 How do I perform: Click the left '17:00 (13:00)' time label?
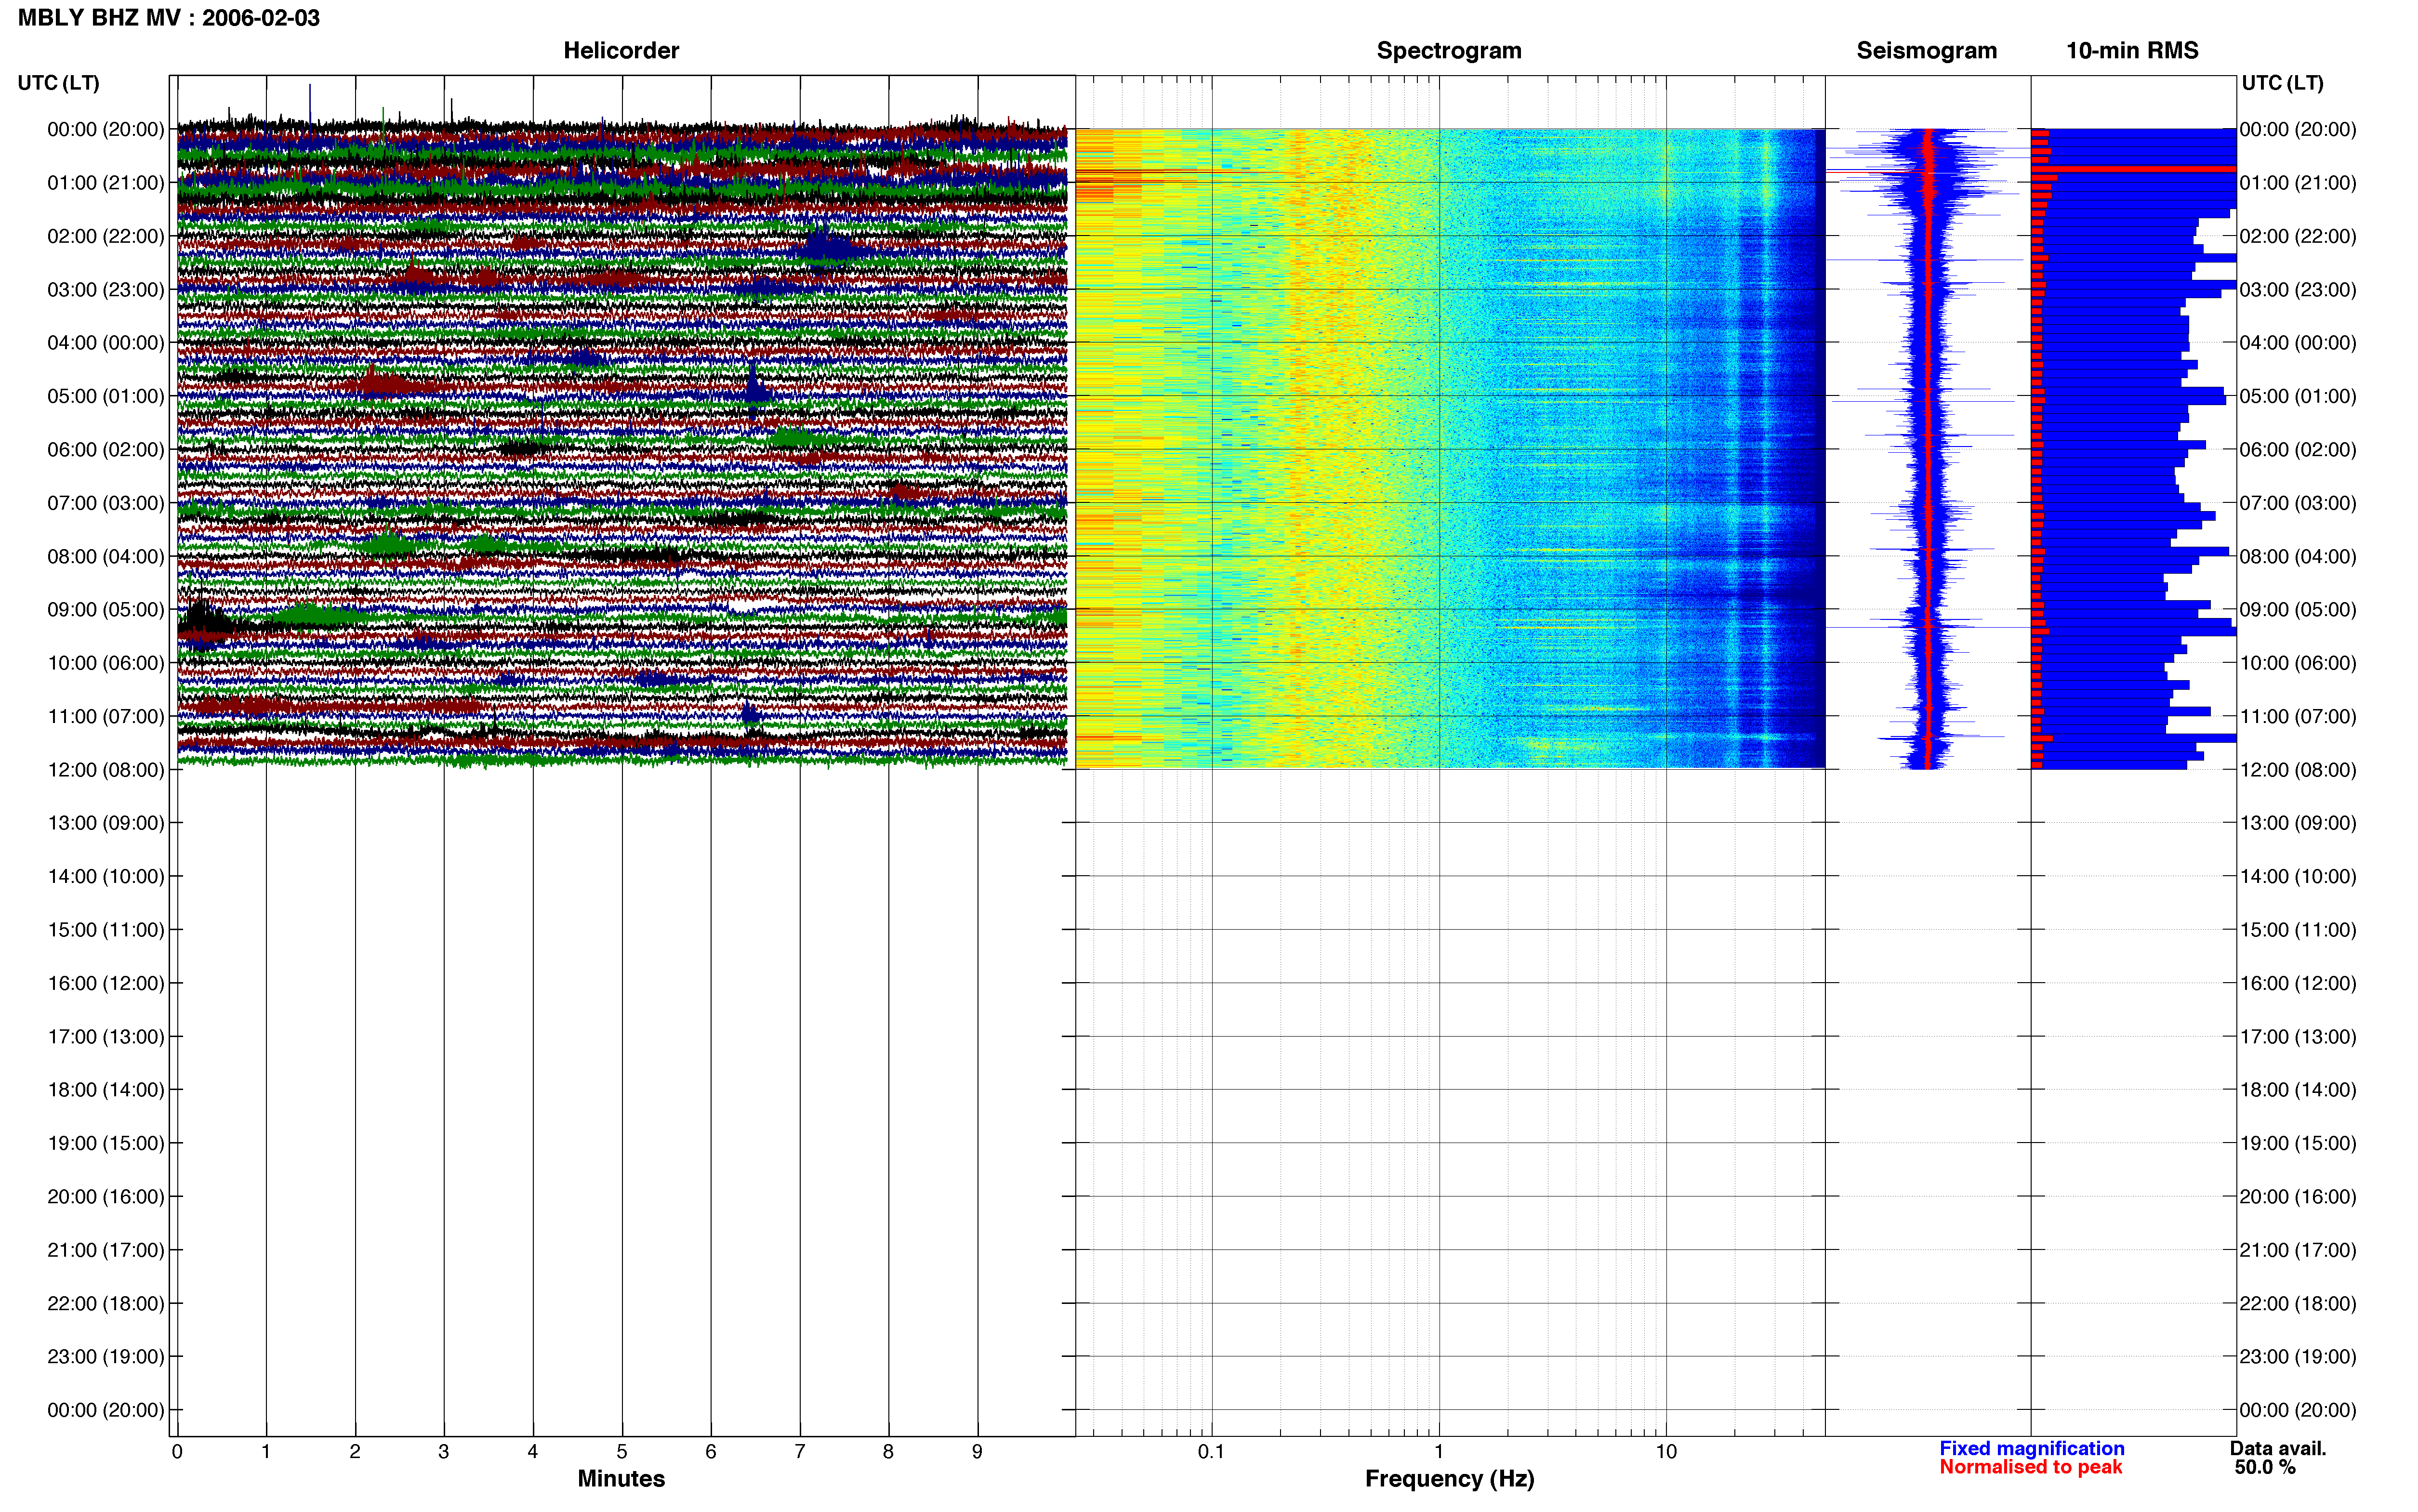pos(106,1037)
